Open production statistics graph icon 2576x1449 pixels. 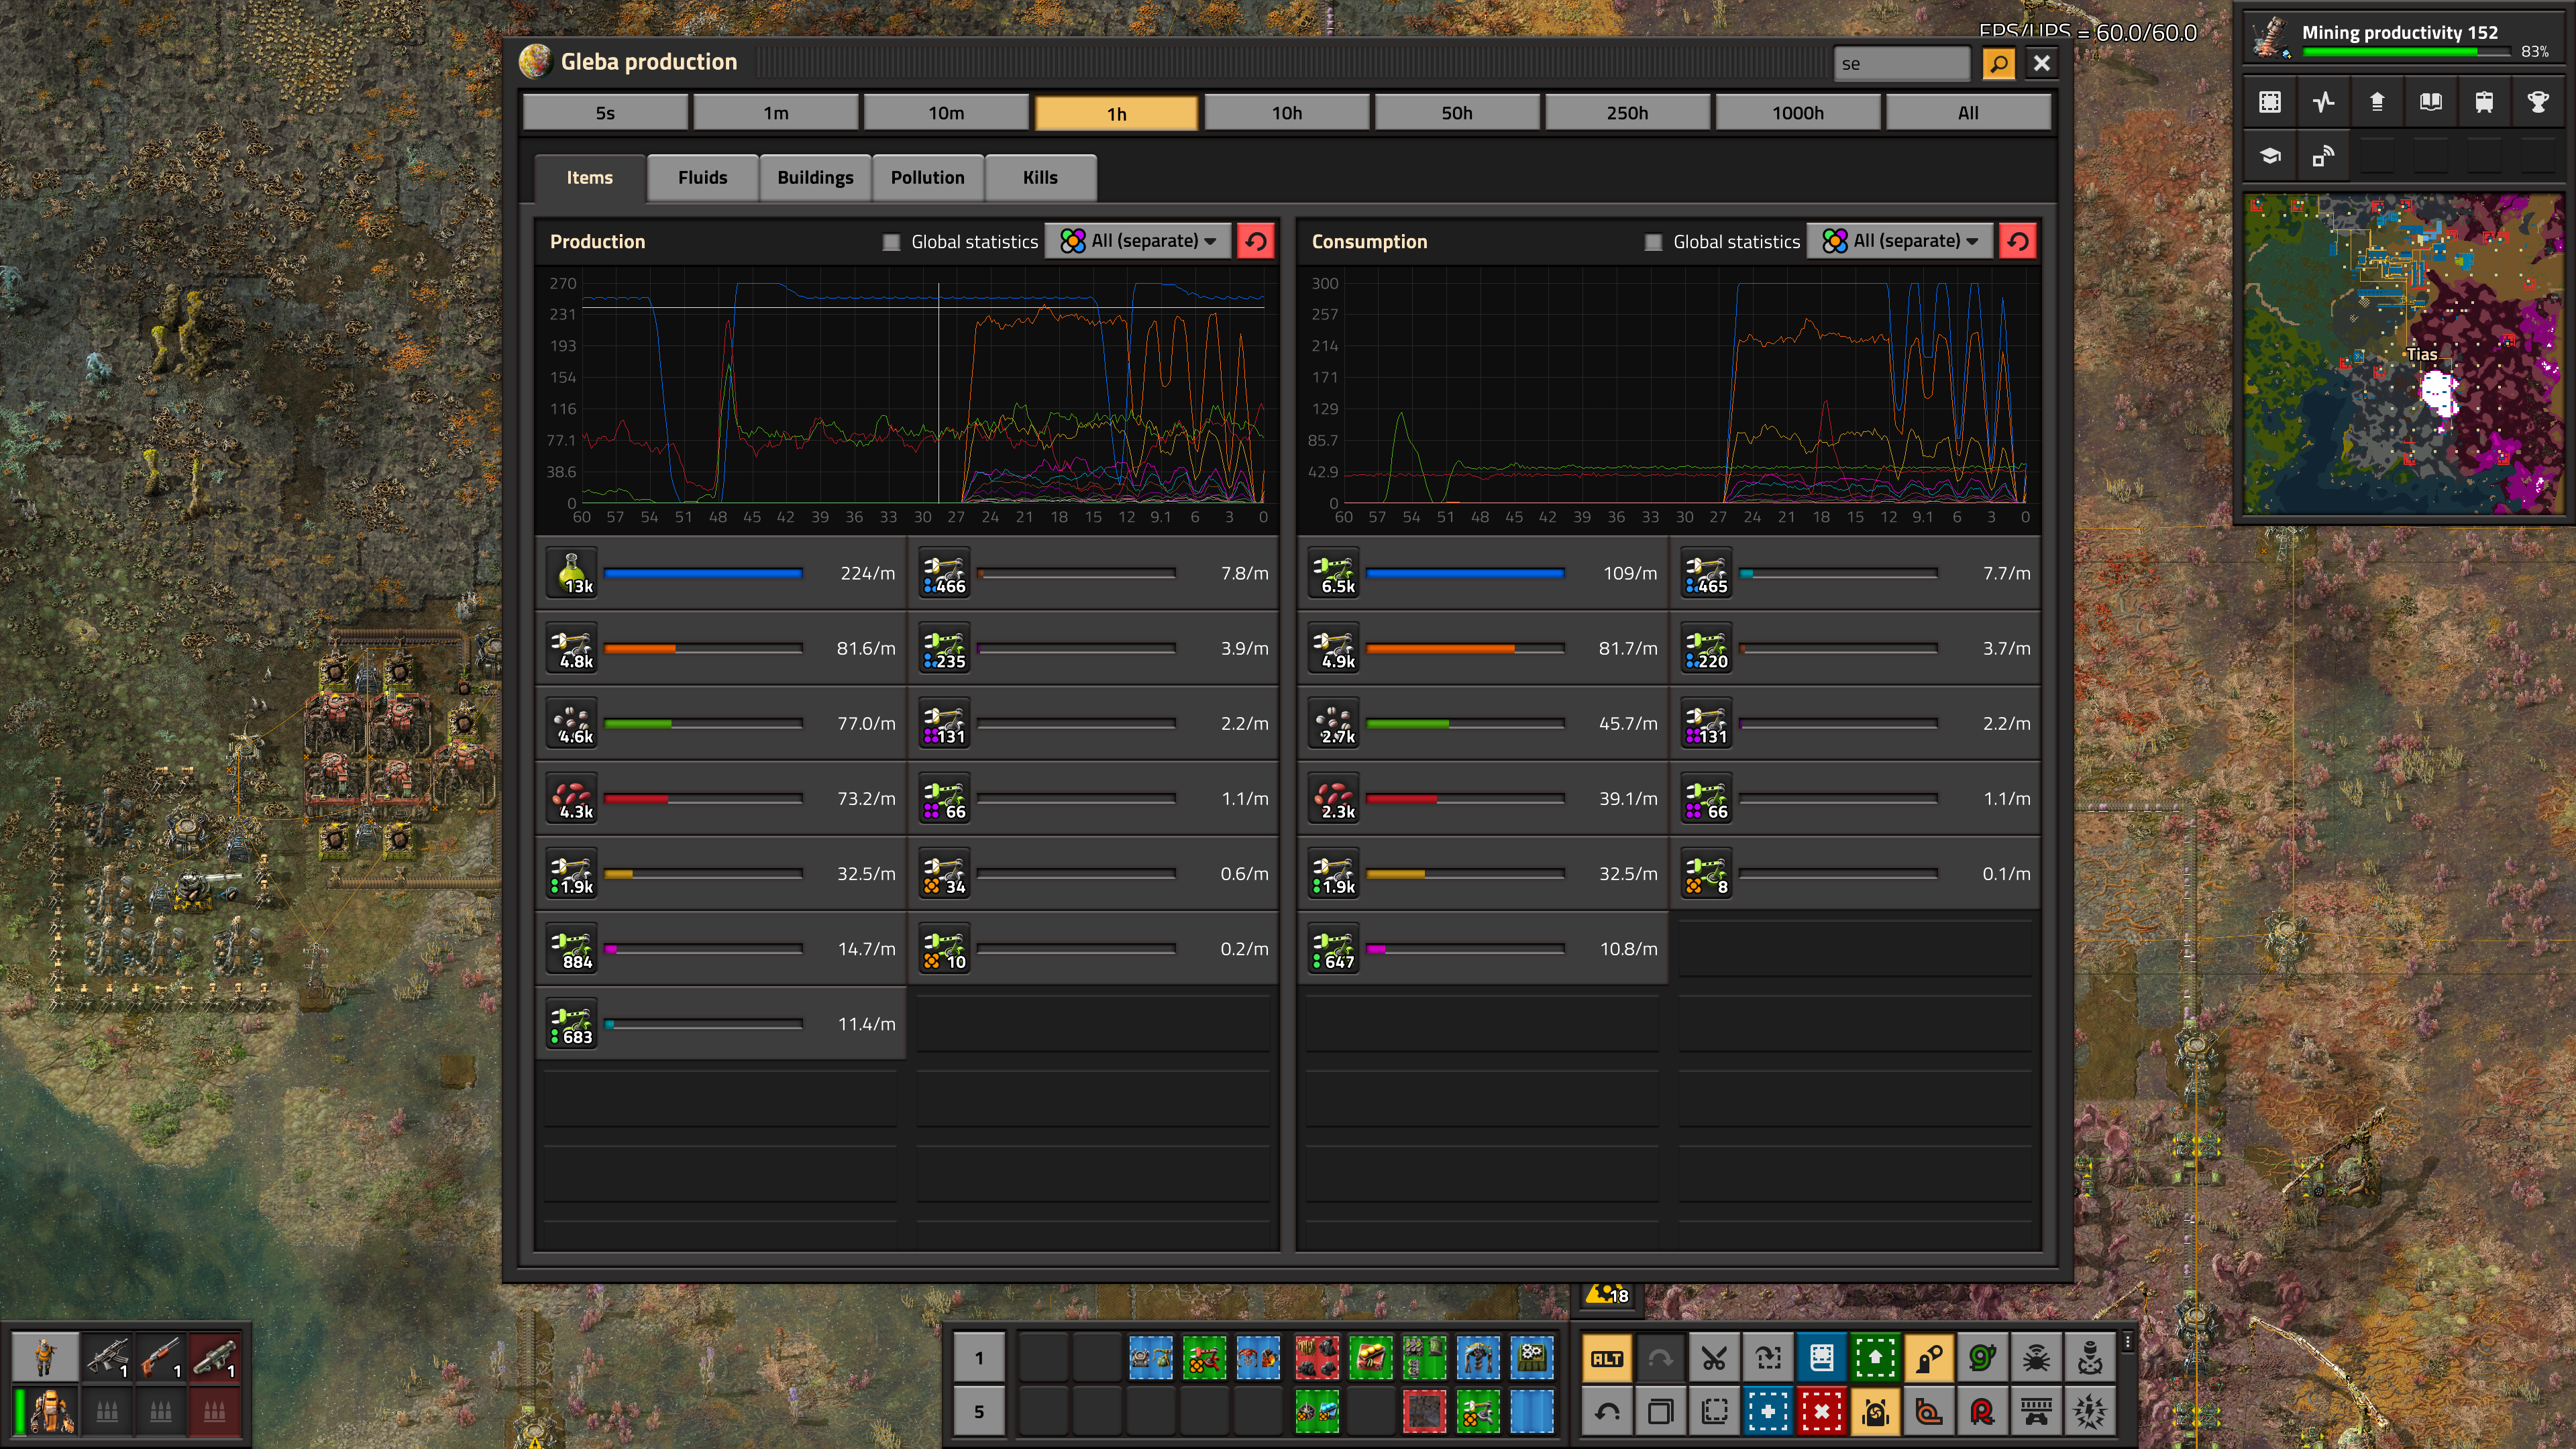pyautogui.click(x=2324, y=102)
